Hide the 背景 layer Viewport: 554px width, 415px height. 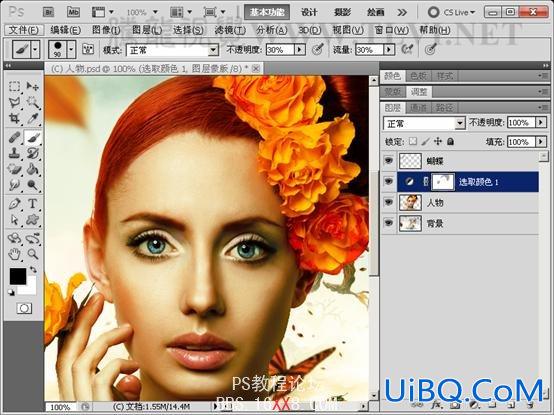[389, 223]
